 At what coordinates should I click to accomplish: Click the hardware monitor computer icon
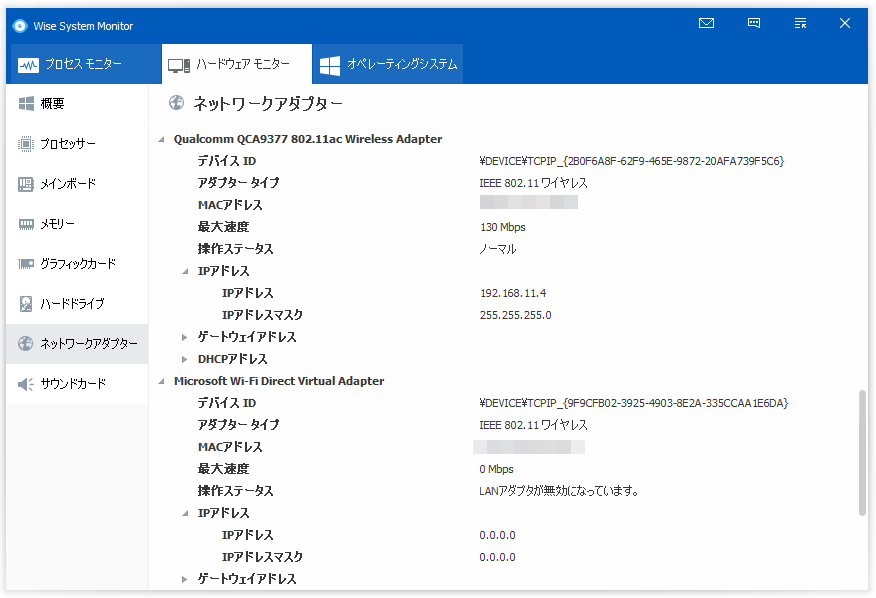click(x=179, y=65)
